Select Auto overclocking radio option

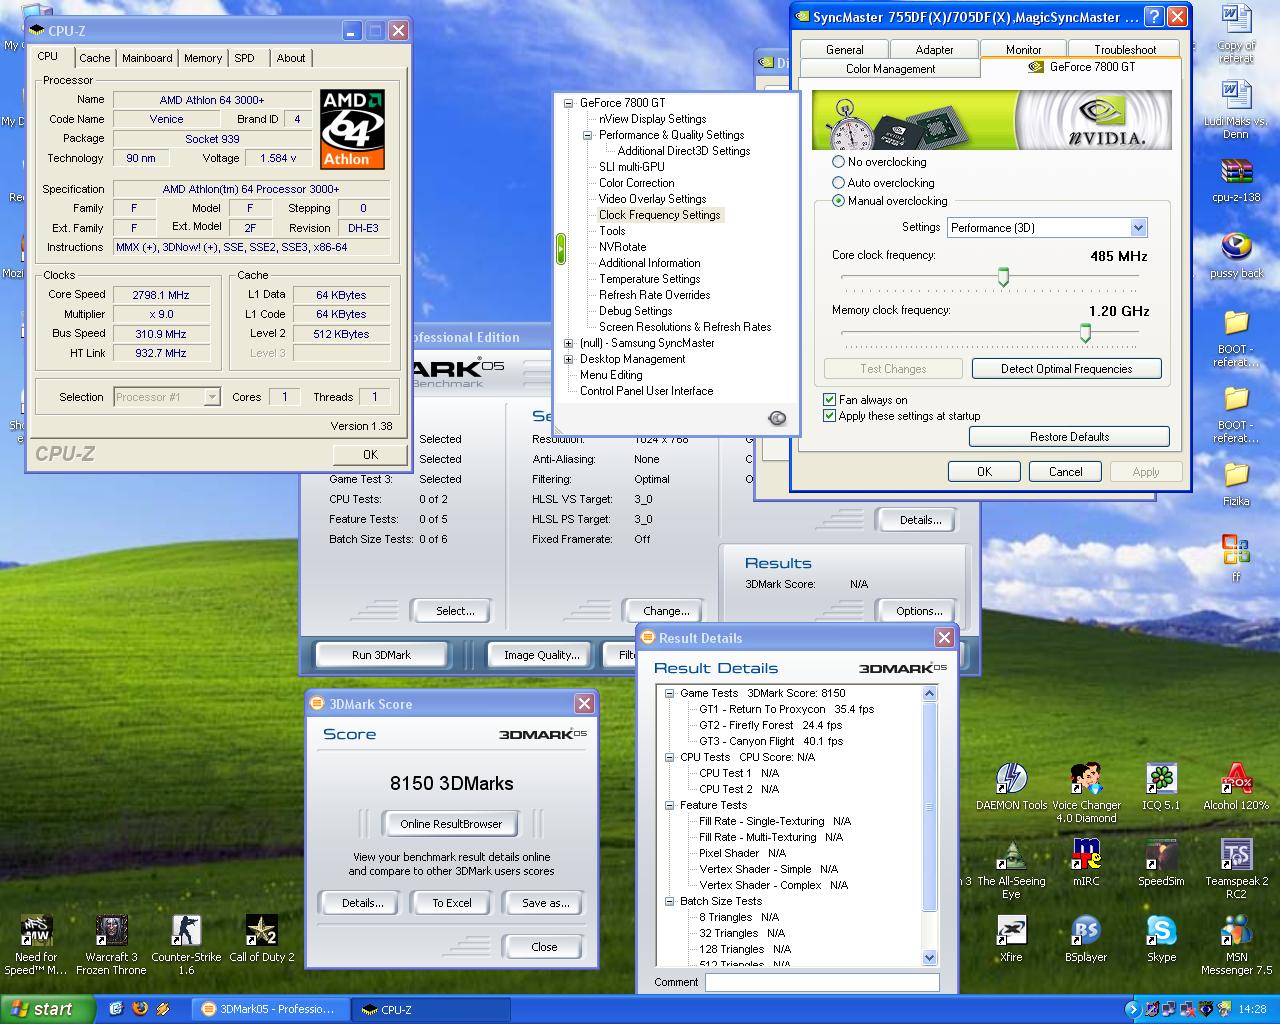tap(838, 183)
